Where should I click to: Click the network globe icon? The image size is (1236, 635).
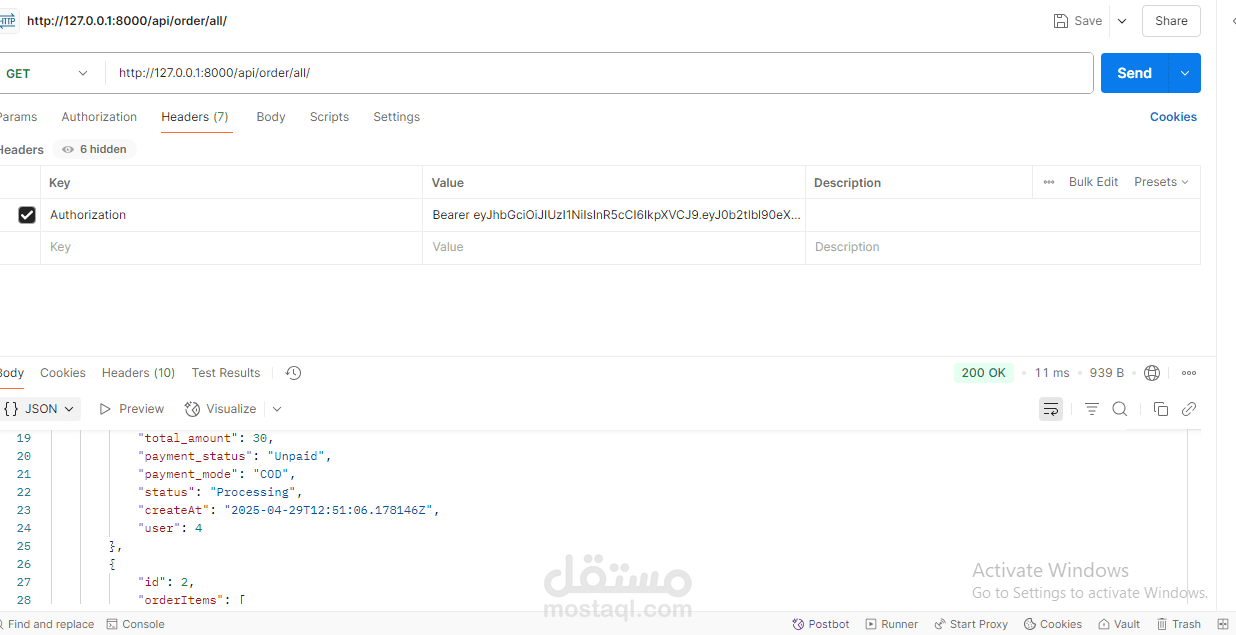(1152, 373)
